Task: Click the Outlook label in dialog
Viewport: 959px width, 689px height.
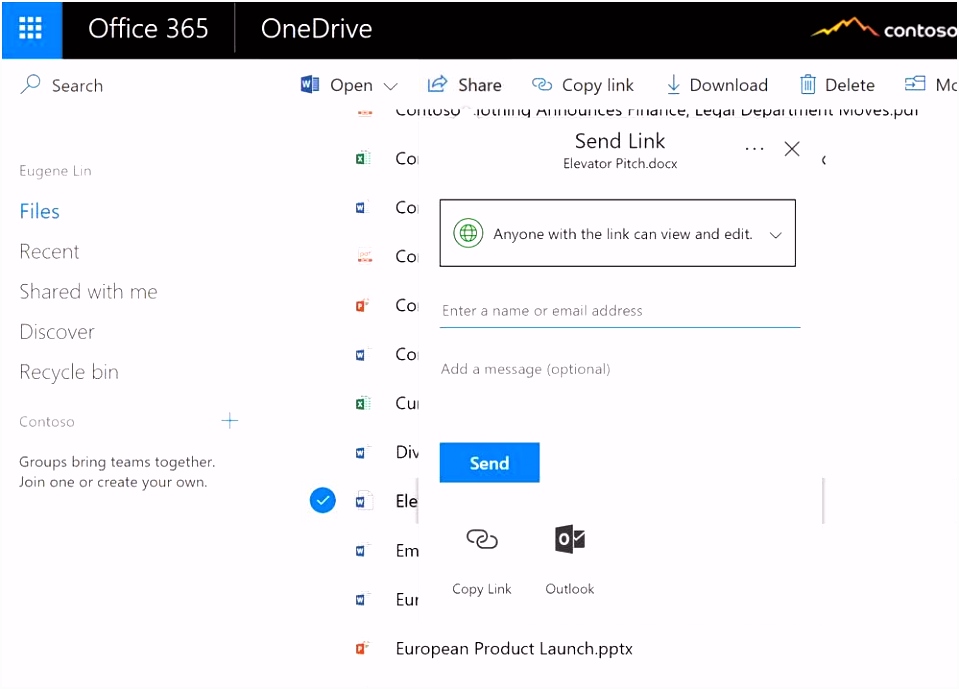Action: [x=570, y=589]
